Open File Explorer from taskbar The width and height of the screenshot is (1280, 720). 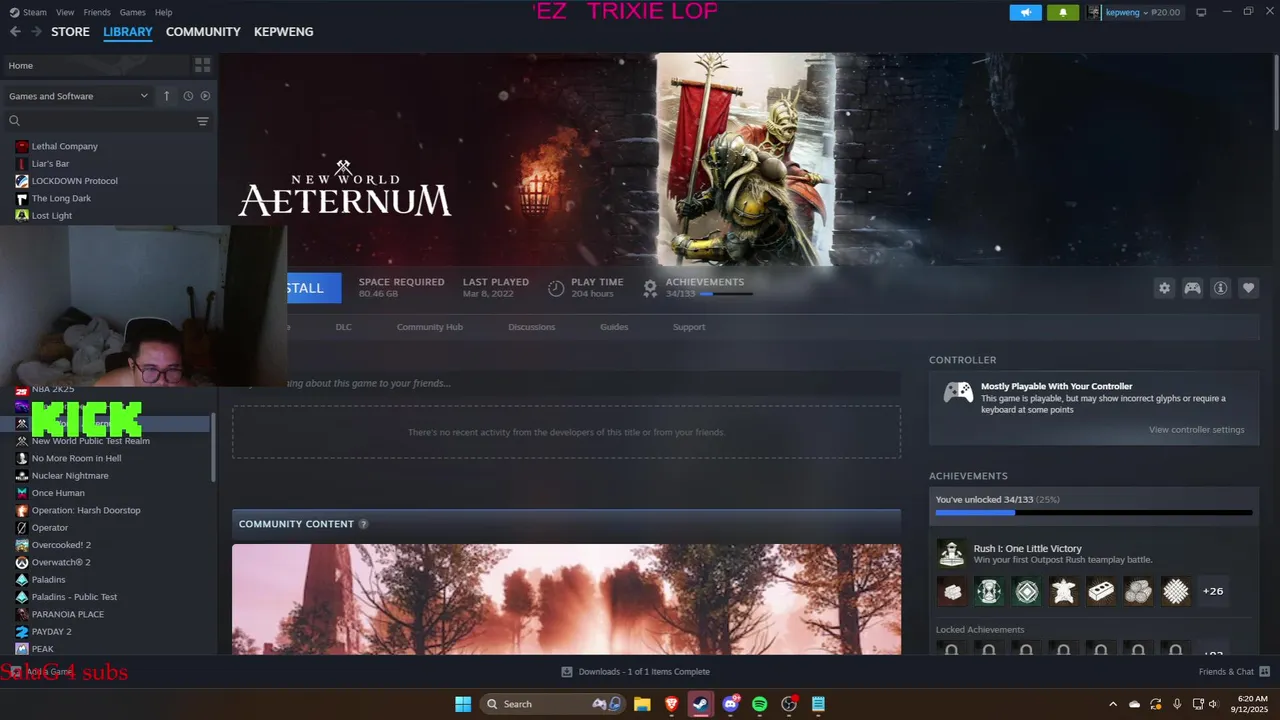tap(642, 704)
